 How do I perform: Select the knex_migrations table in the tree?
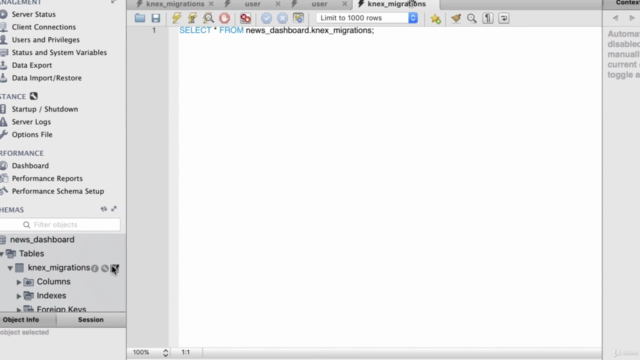[59, 268]
